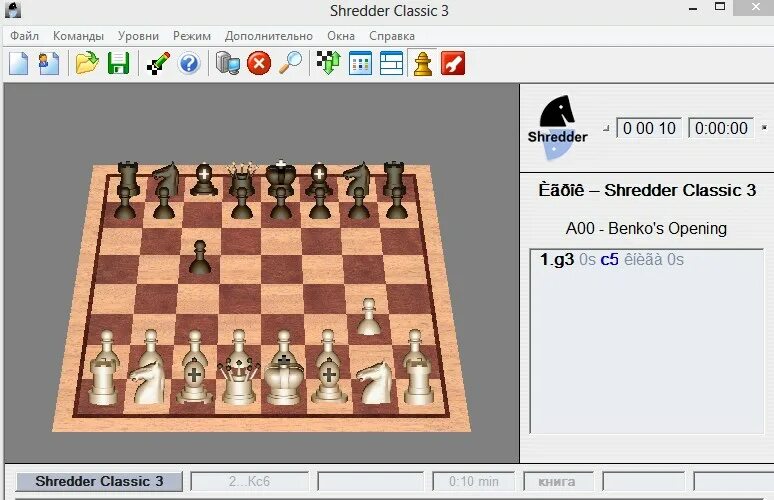Viewport: 774px width, 500px height.
Task: Maximize the Shredder Classic 3 window
Action: [720, 7]
